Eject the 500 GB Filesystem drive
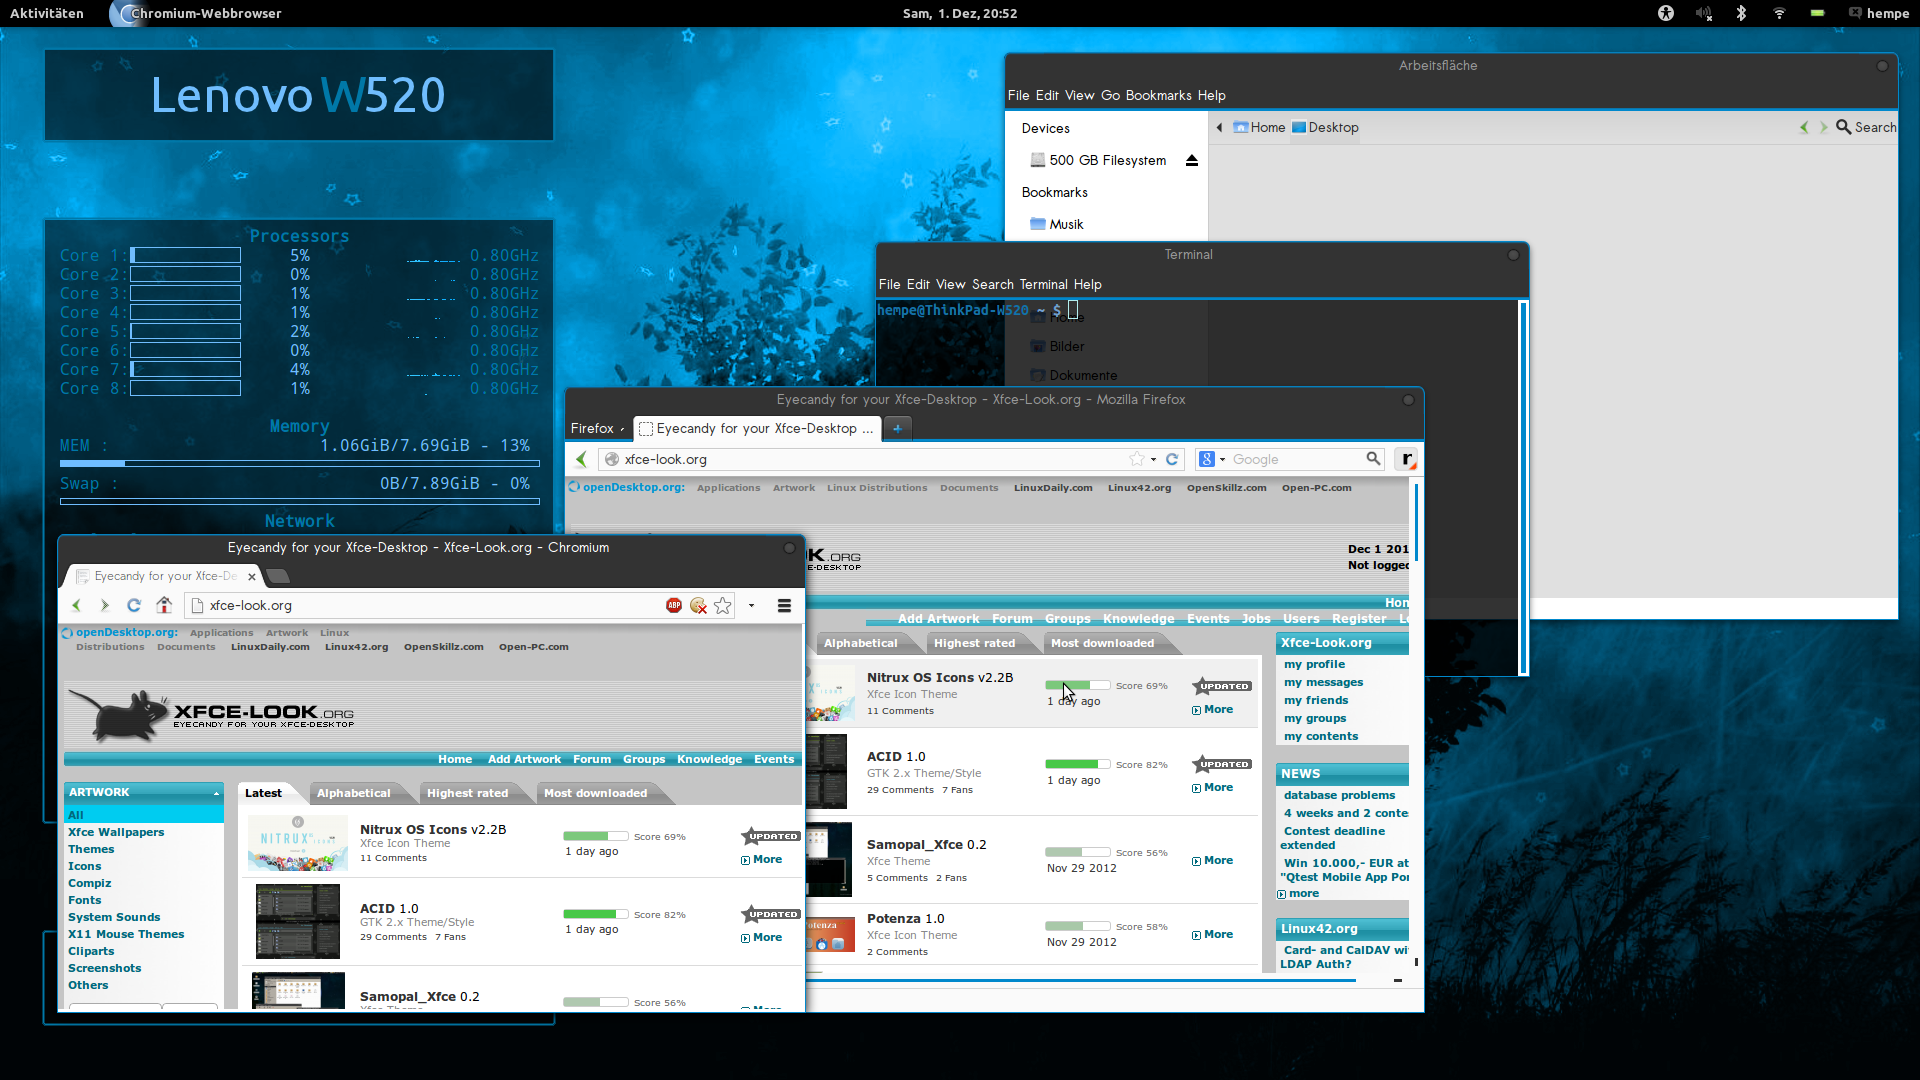 click(1191, 160)
